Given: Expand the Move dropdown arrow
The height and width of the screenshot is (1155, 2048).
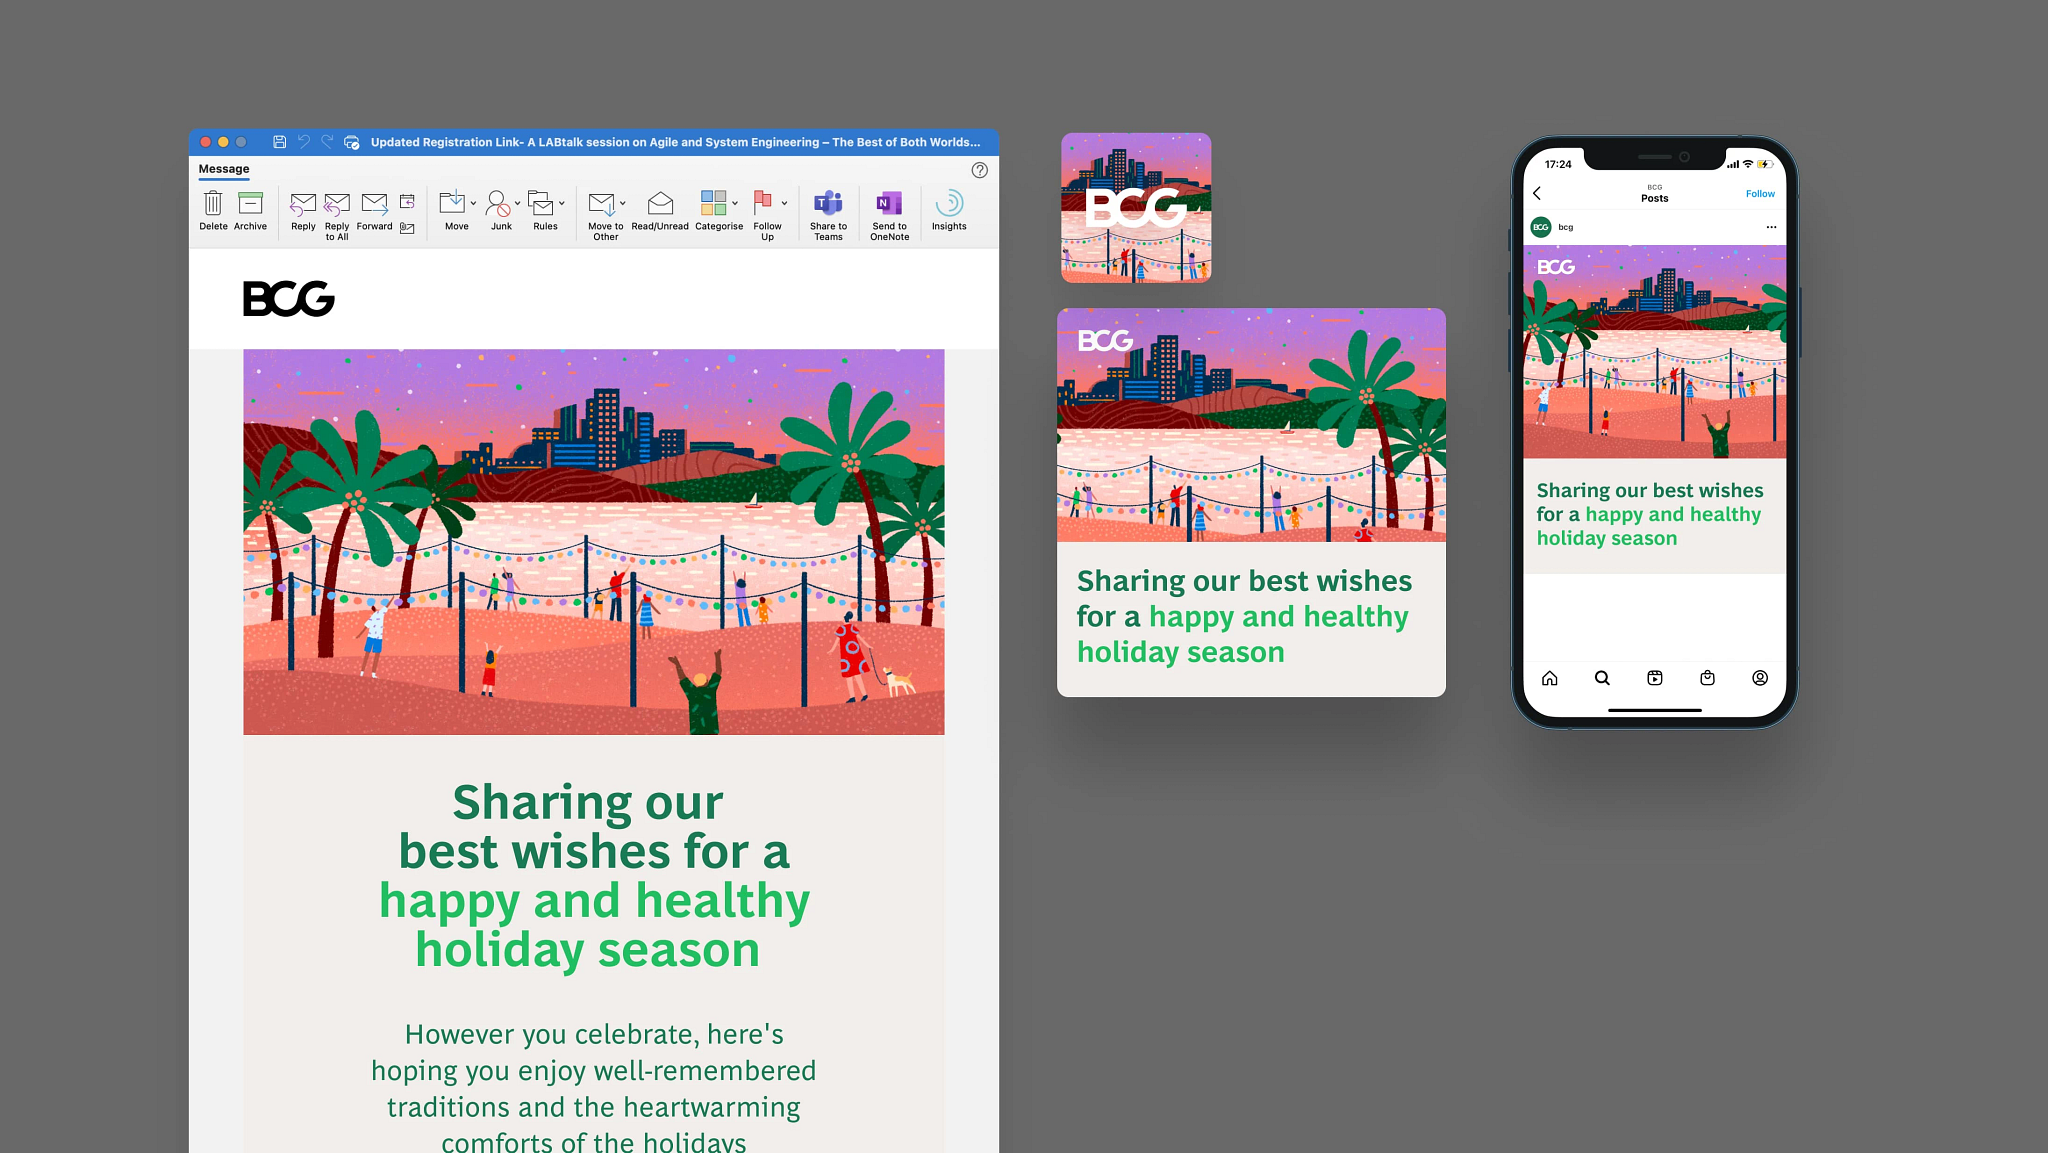Looking at the screenshot, I should point(473,203).
